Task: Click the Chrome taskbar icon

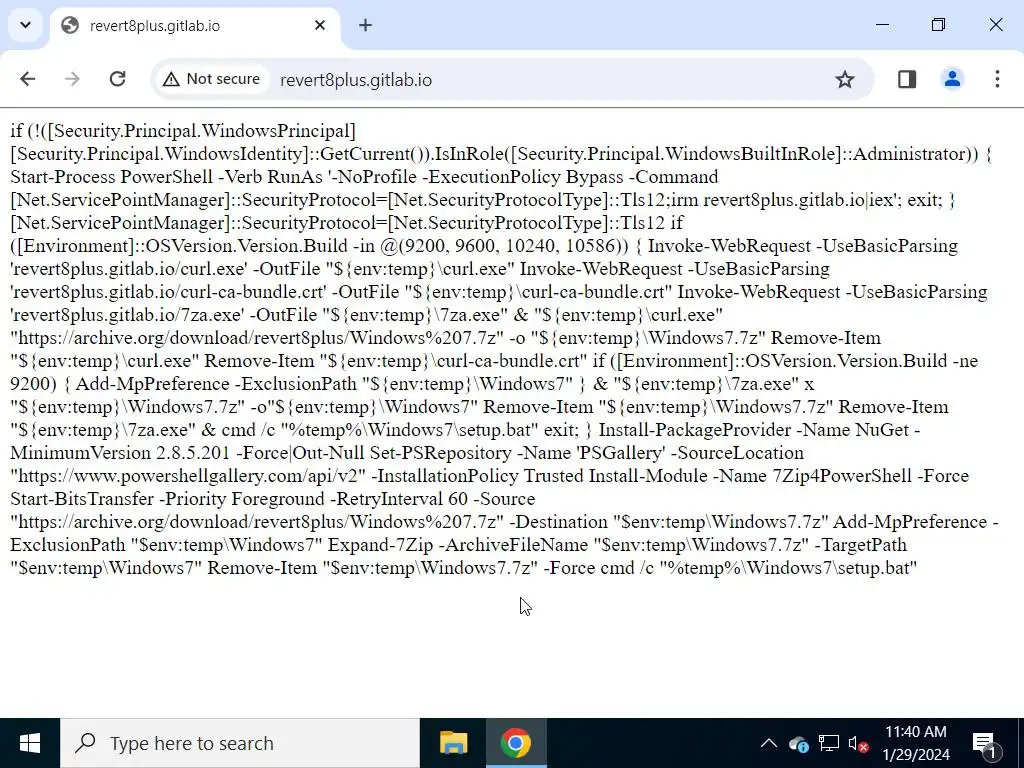Action: click(516, 743)
